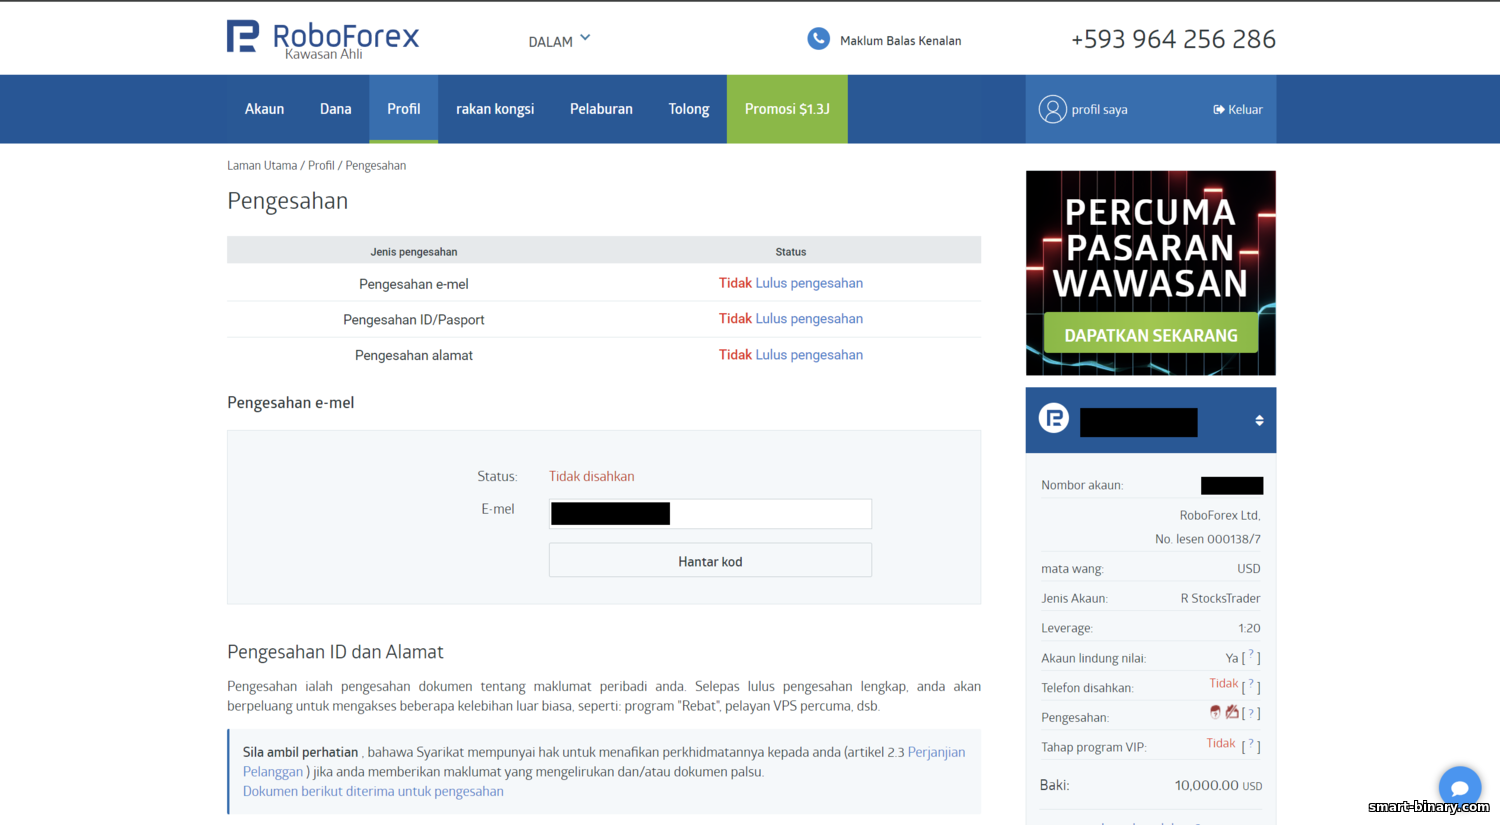Click the Keluar logout arrow icon

[1218, 110]
